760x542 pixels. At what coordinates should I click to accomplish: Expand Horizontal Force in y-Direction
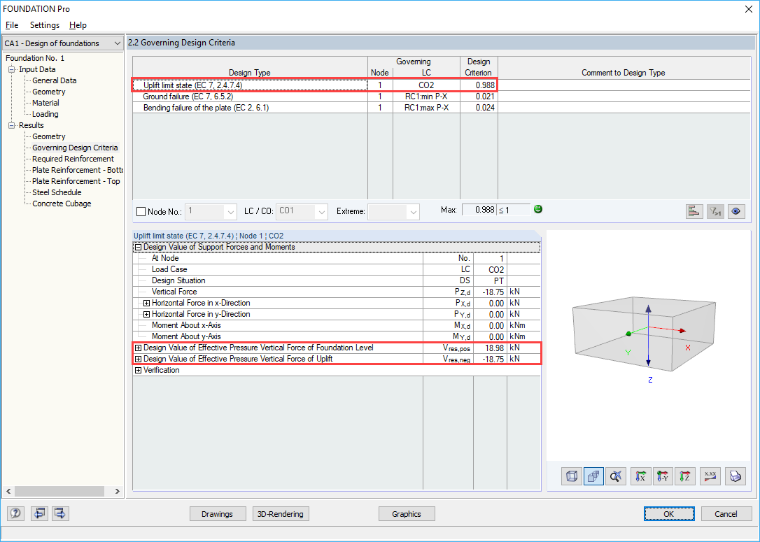(x=146, y=314)
